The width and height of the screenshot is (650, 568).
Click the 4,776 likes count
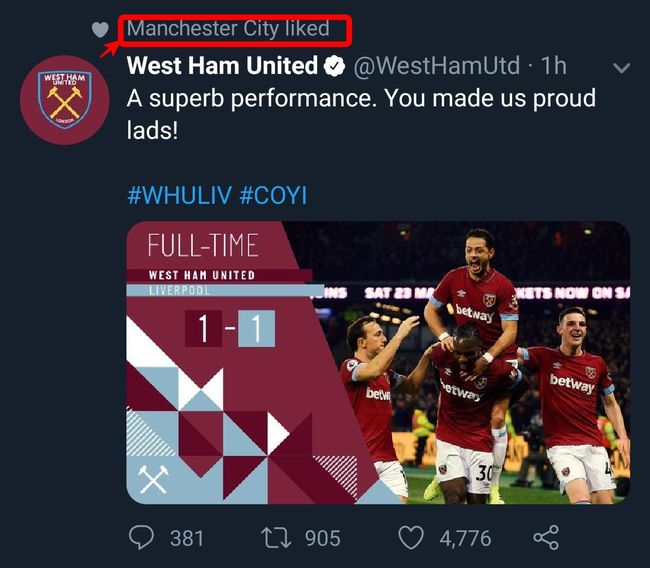coord(465,538)
